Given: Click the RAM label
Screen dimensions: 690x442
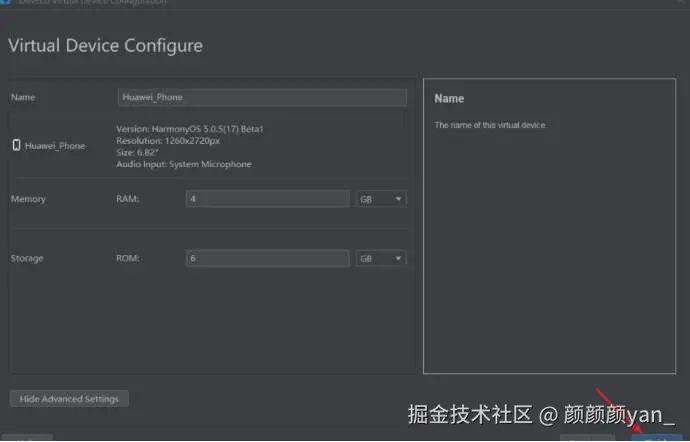Looking at the screenshot, I should click(x=127, y=199).
